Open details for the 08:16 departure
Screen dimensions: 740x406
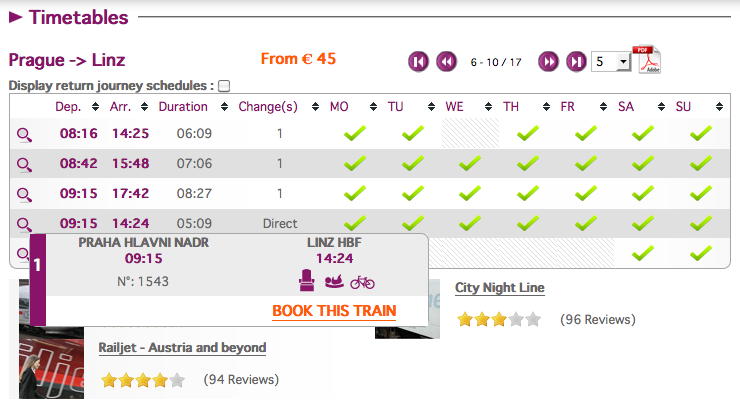click(x=24, y=134)
